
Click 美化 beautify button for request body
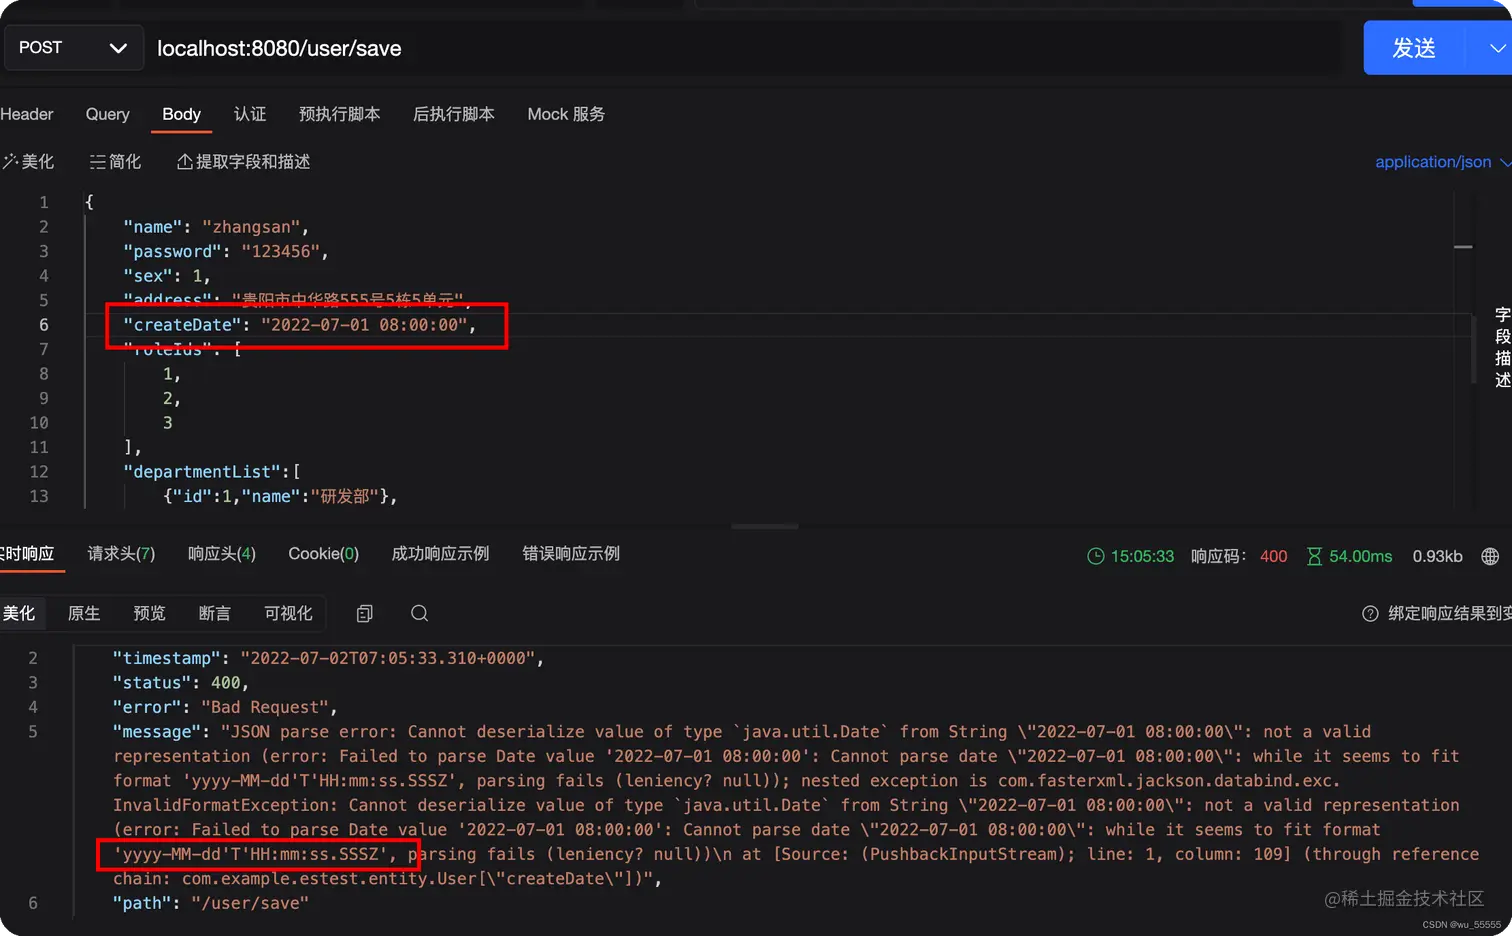(x=28, y=161)
